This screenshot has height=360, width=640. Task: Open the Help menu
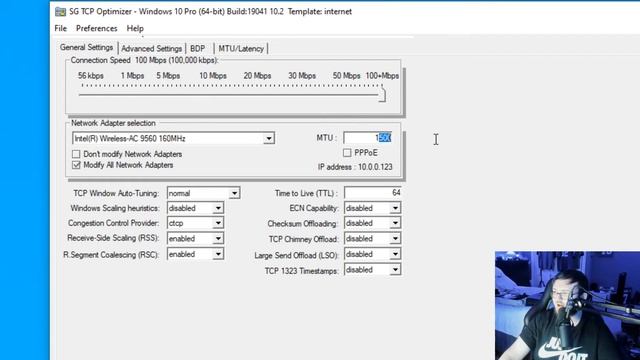pyautogui.click(x=135, y=28)
